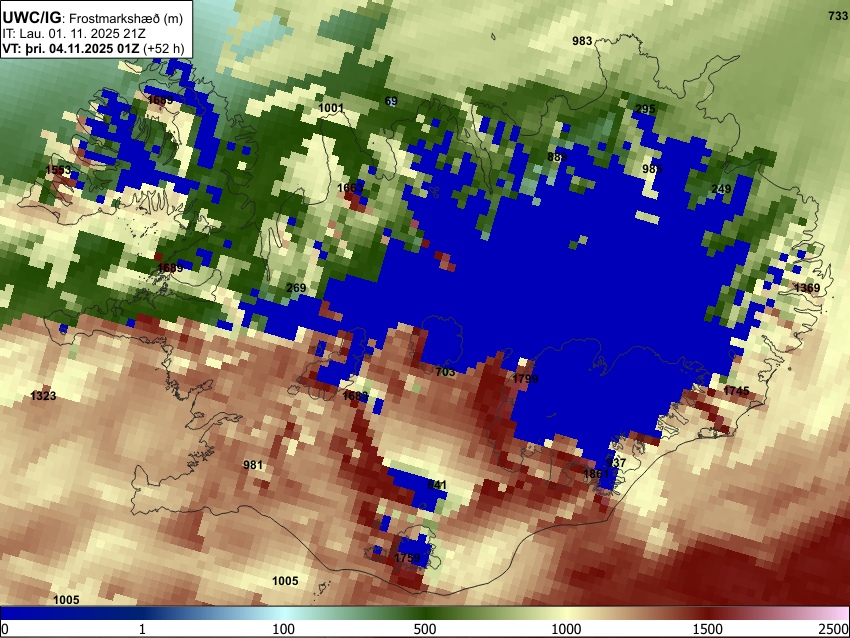Click the 703 value label on map
The width and height of the screenshot is (850, 638).
[446, 371]
